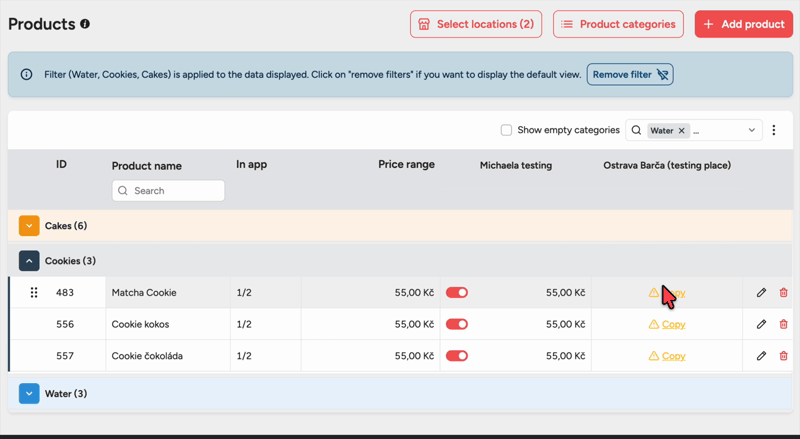Click product ID 483
Image resolution: width=800 pixels, height=439 pixels.
(65, 292)
